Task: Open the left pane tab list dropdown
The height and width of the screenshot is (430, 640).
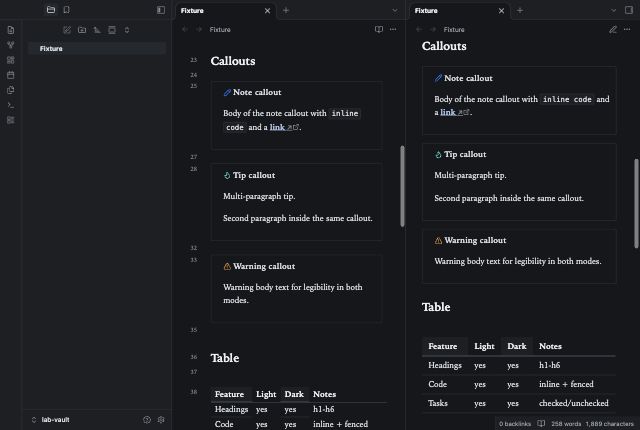Action: (395, 11)
